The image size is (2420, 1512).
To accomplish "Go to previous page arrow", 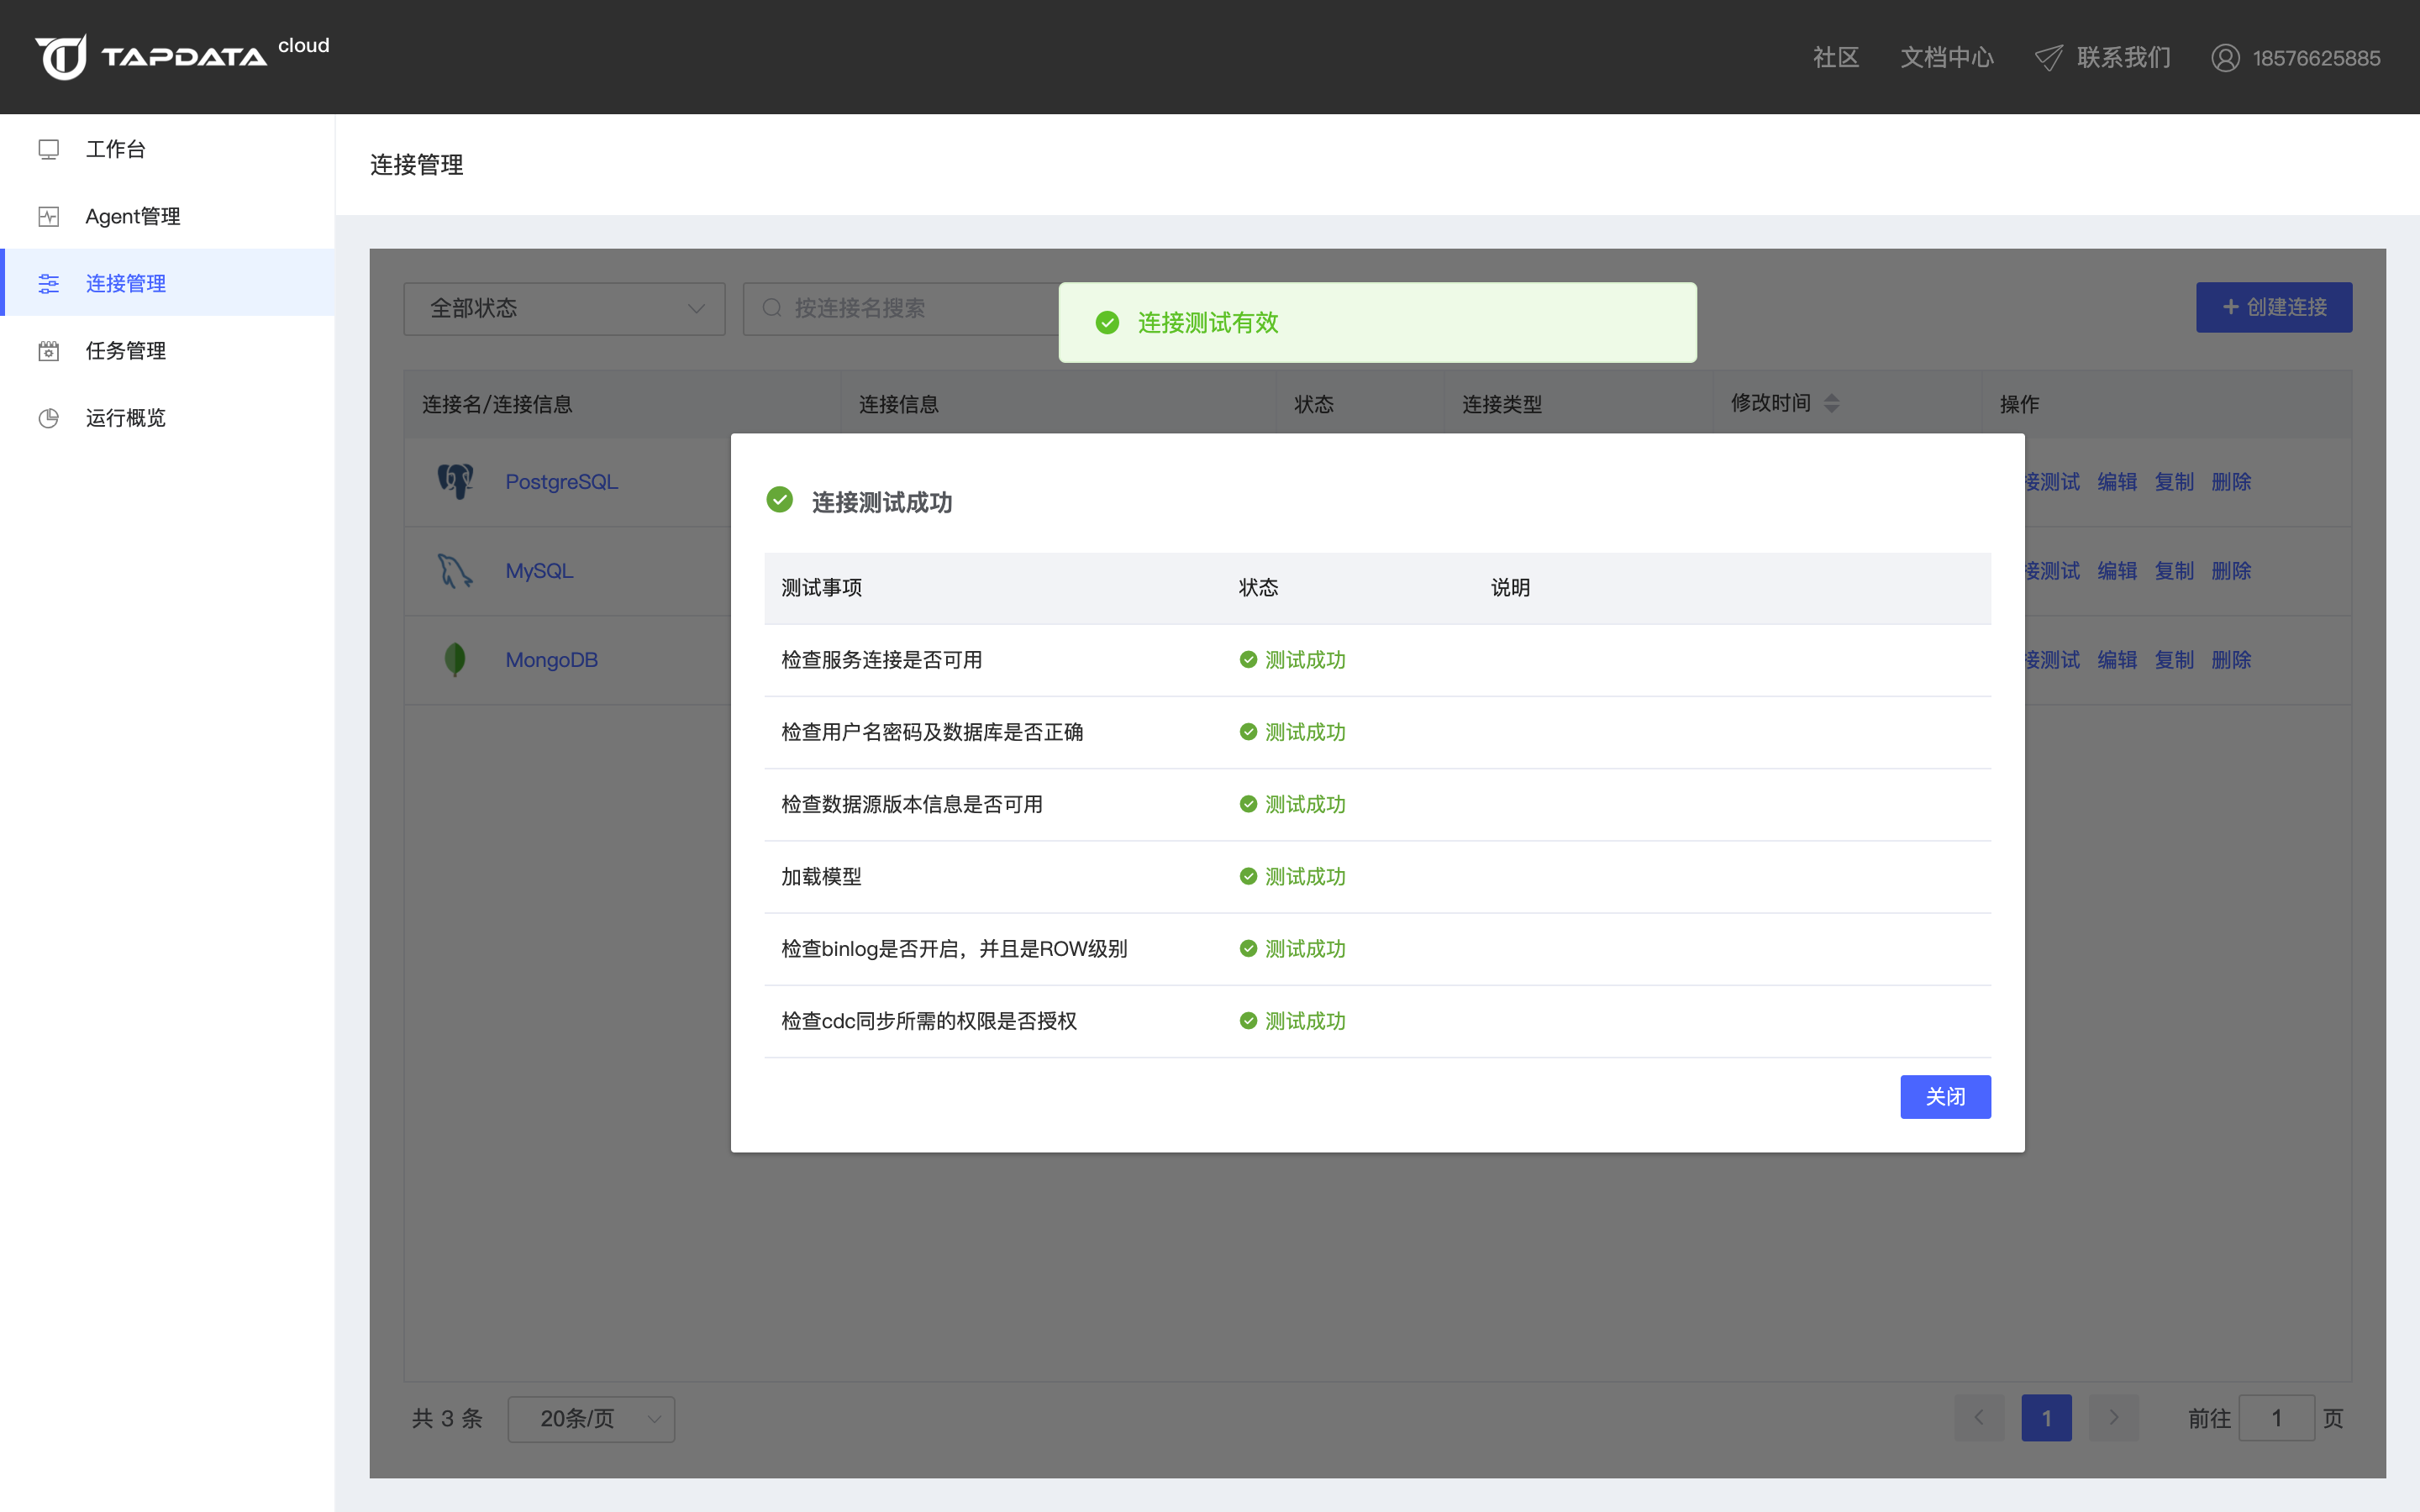I will coord(1978,1417).
